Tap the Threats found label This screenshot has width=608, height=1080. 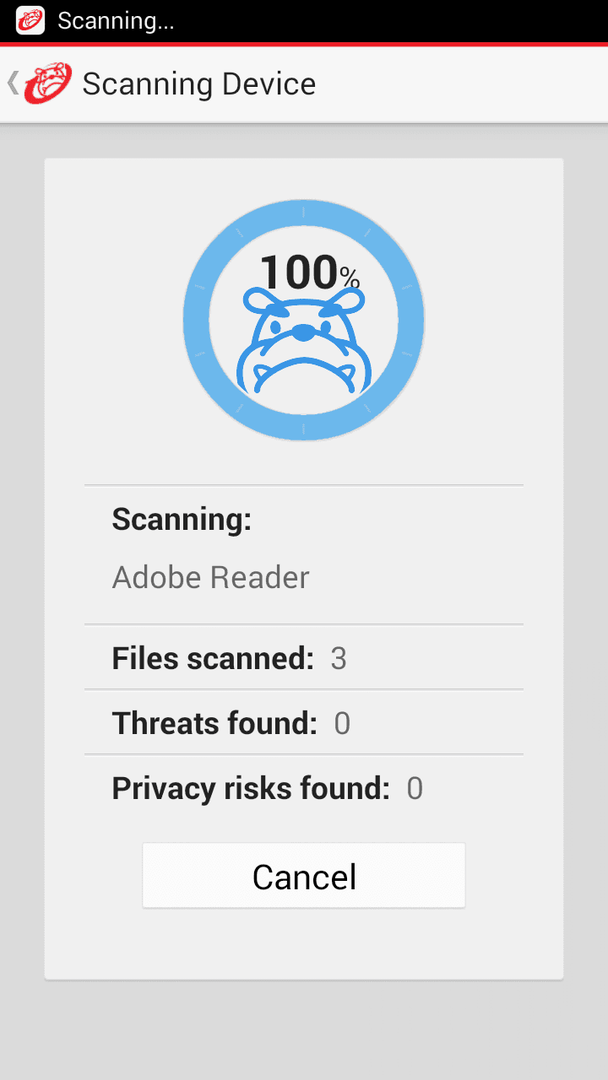[x=215, y=724]
